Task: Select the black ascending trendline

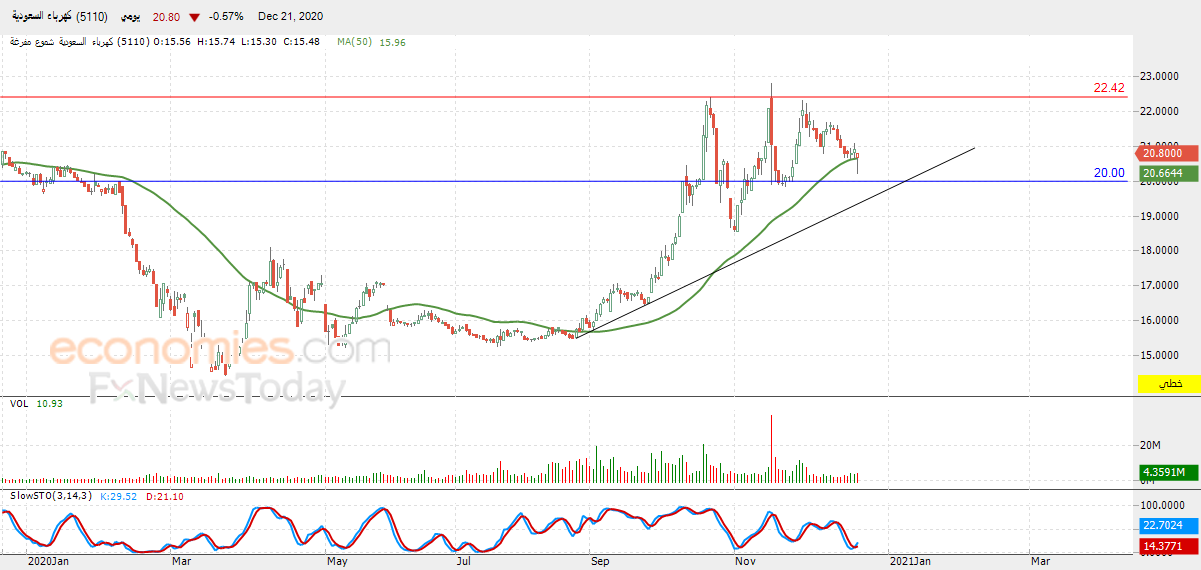Action: [775, 243]
